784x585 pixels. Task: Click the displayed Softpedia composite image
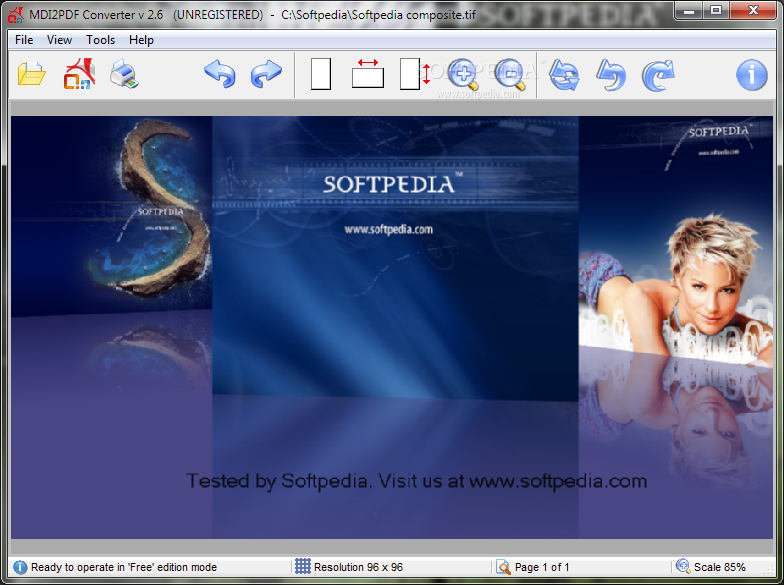392,328
